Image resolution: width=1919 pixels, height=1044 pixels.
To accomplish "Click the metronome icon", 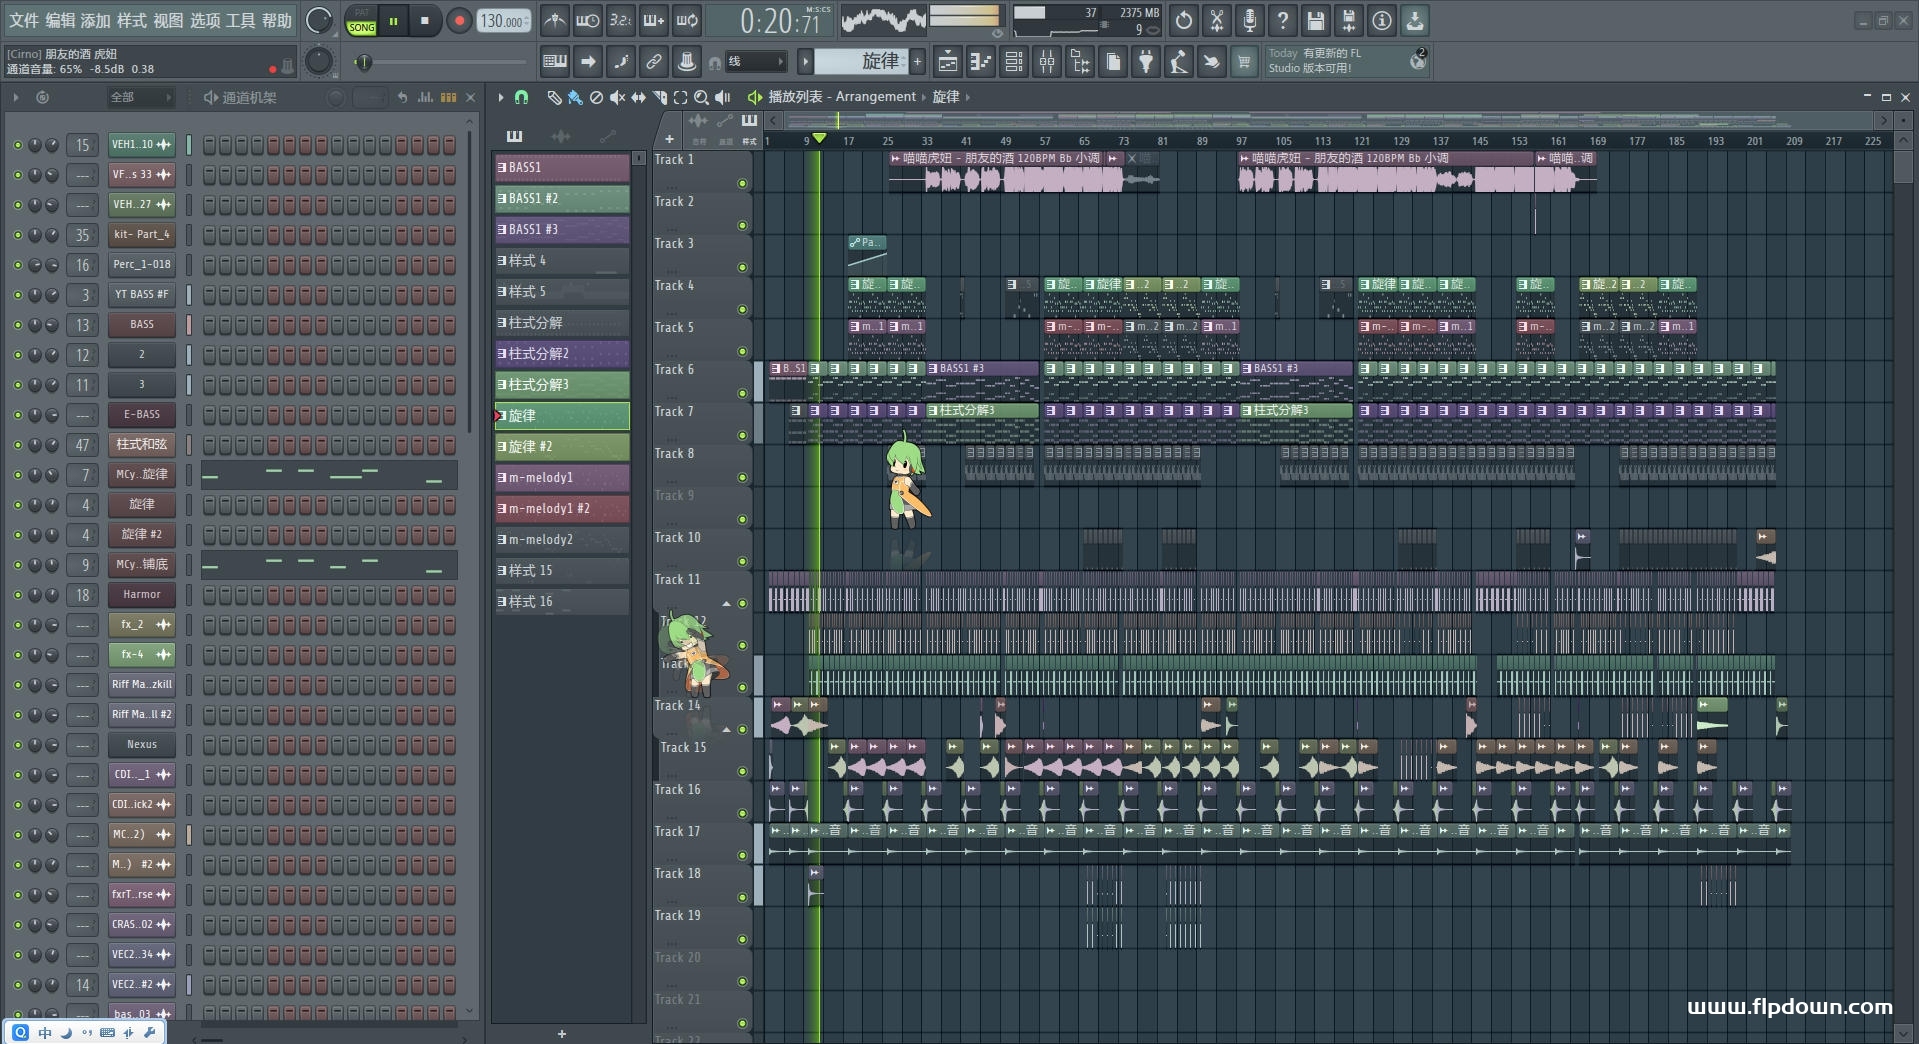I will [x=554, y=21].
